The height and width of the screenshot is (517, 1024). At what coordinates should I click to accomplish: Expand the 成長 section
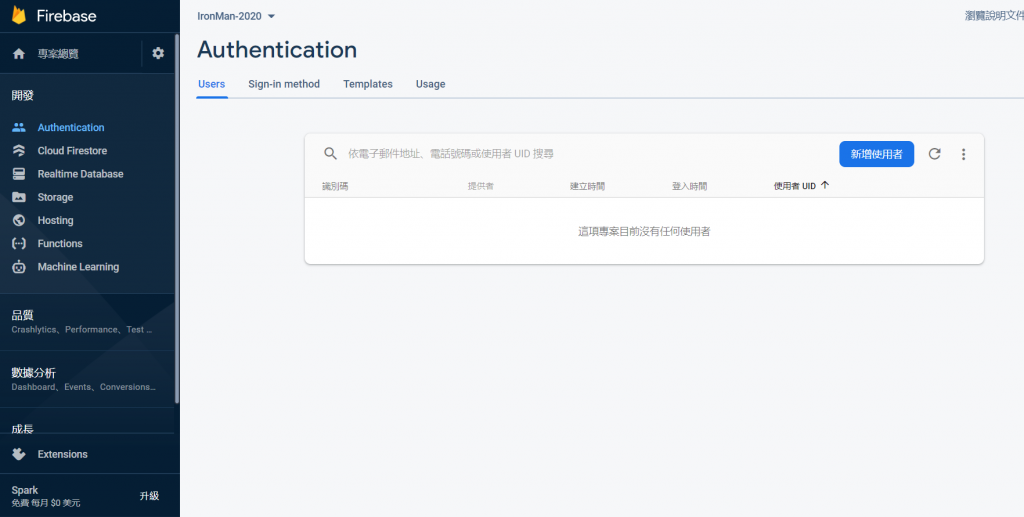[x=22, y=429]
